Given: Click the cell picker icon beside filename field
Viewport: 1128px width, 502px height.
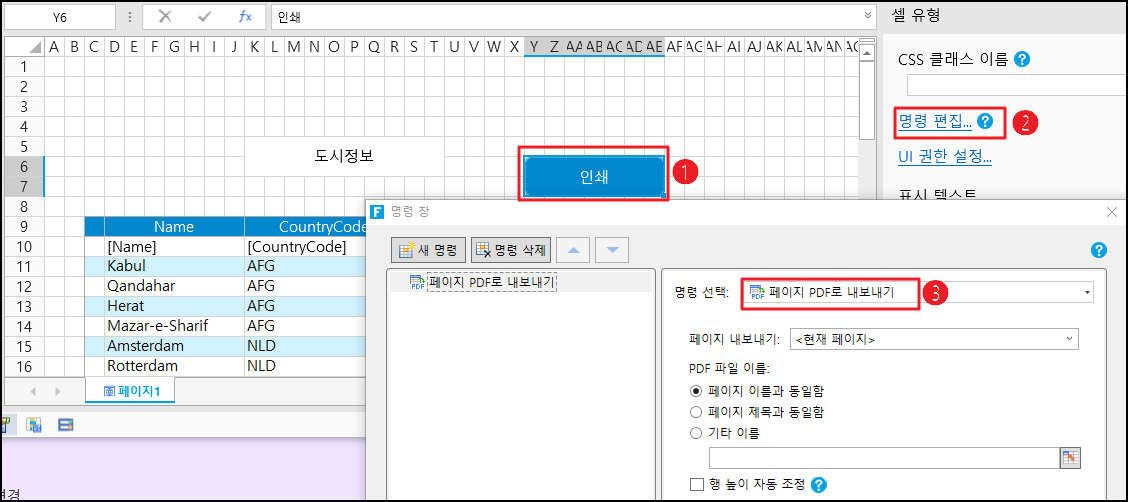Looking at the screenshot, I should pos(1070,457).
